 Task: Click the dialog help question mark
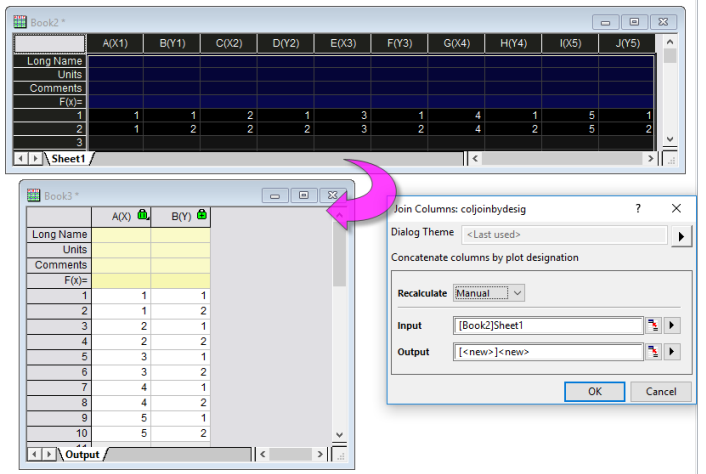tap(639, 209)
